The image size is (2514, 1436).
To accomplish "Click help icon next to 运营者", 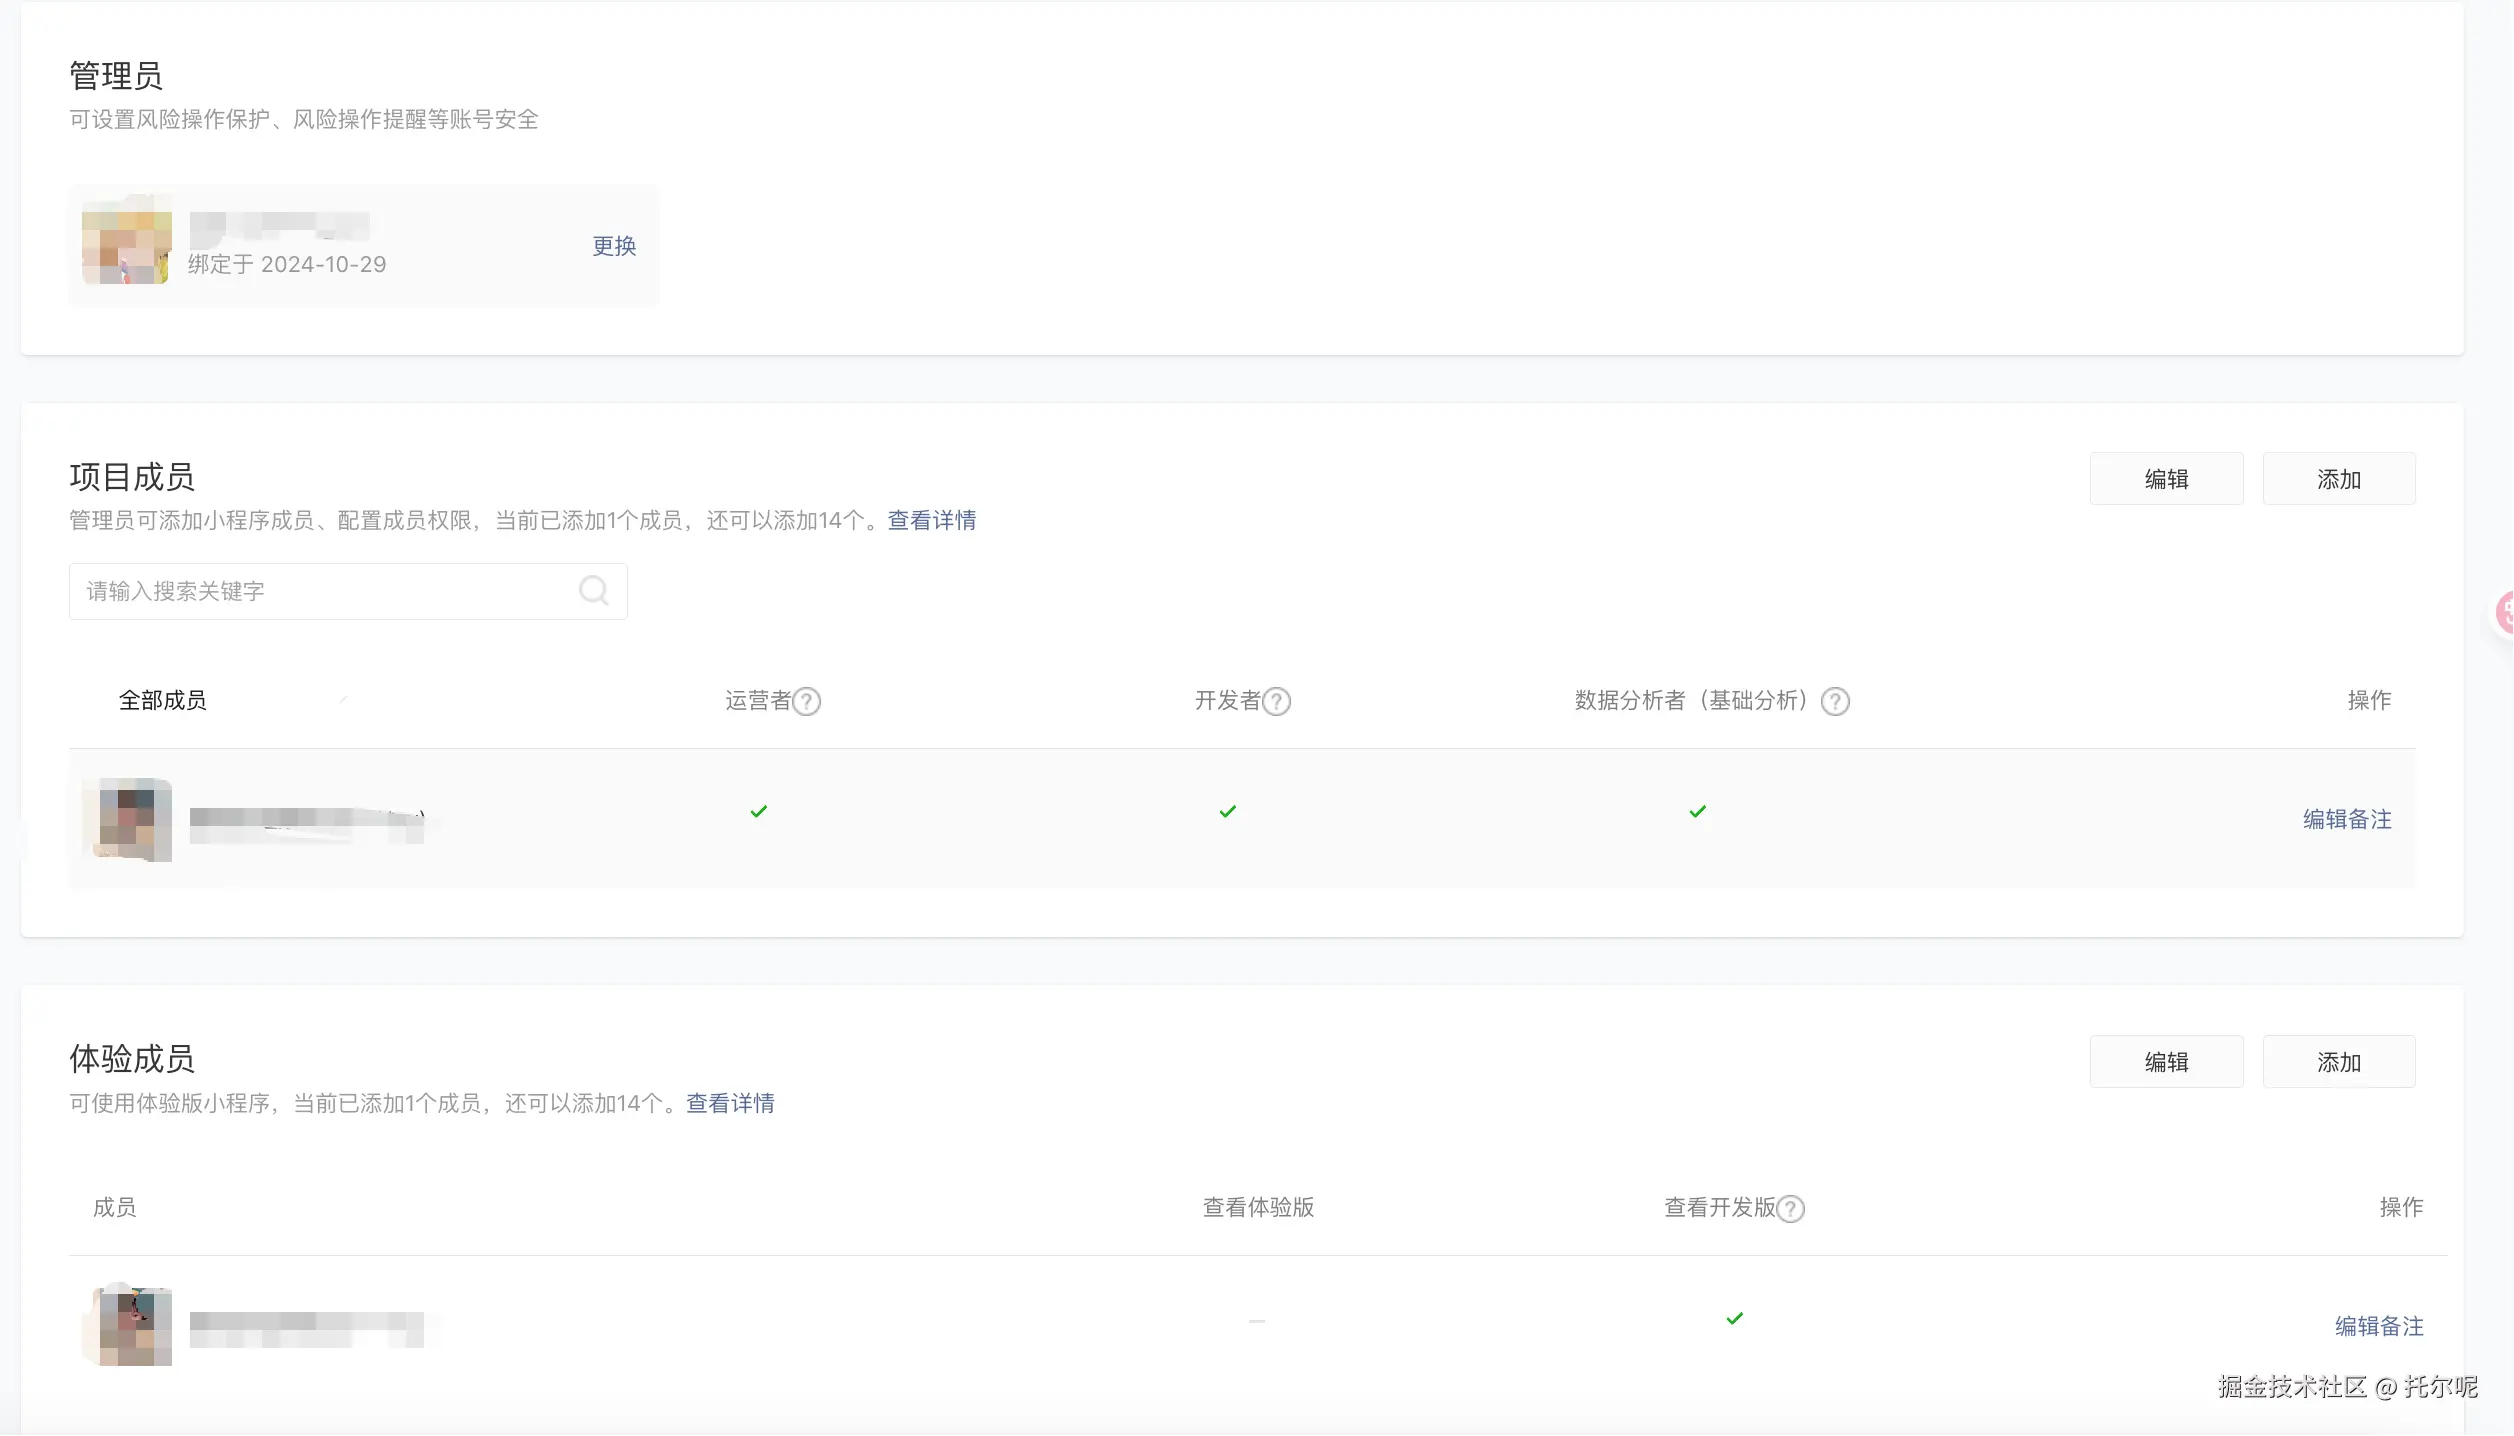I will 807,702.
